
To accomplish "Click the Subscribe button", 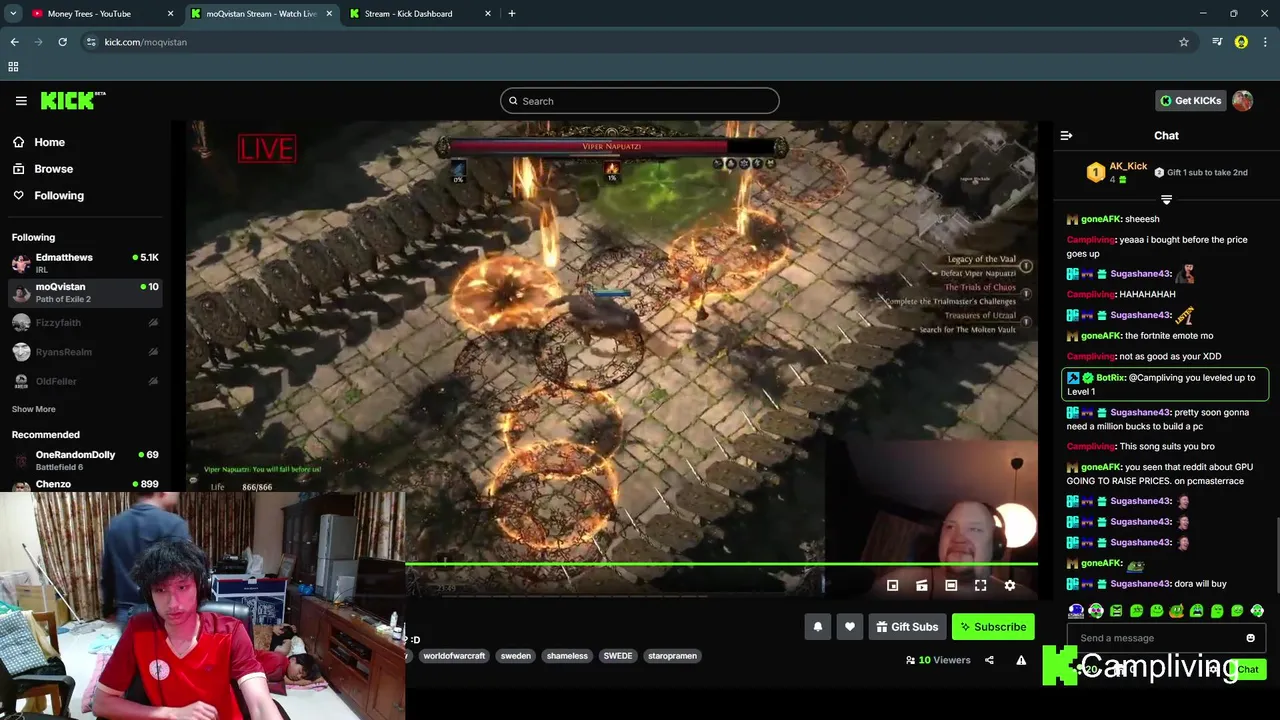I will point(993,627).
